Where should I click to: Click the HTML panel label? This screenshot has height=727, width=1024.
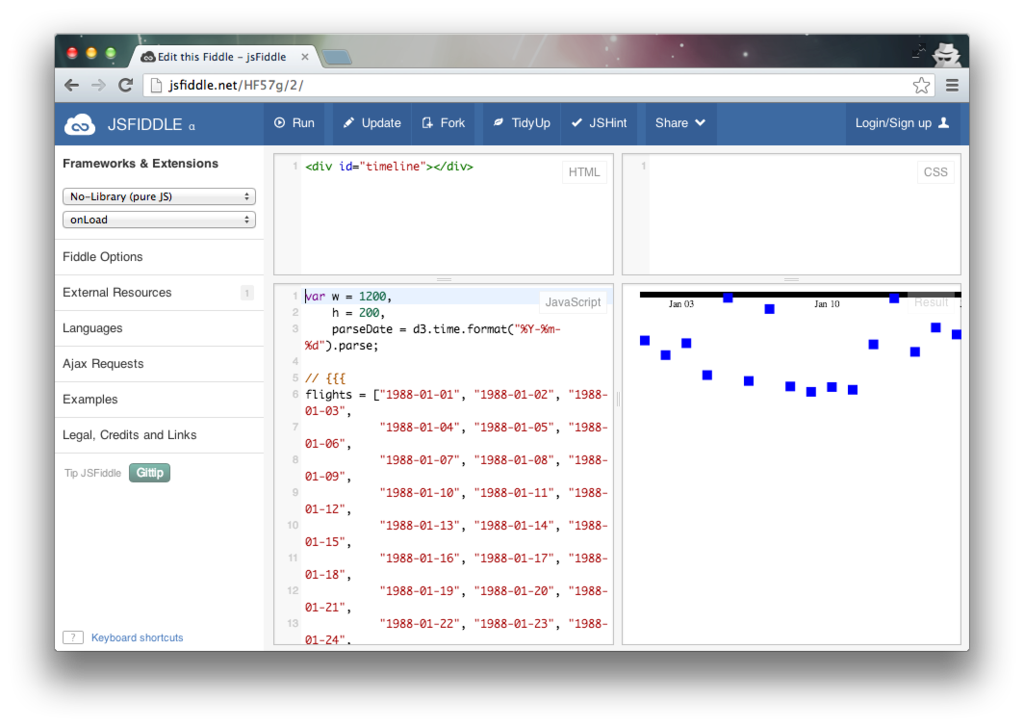tap(584, 172)
